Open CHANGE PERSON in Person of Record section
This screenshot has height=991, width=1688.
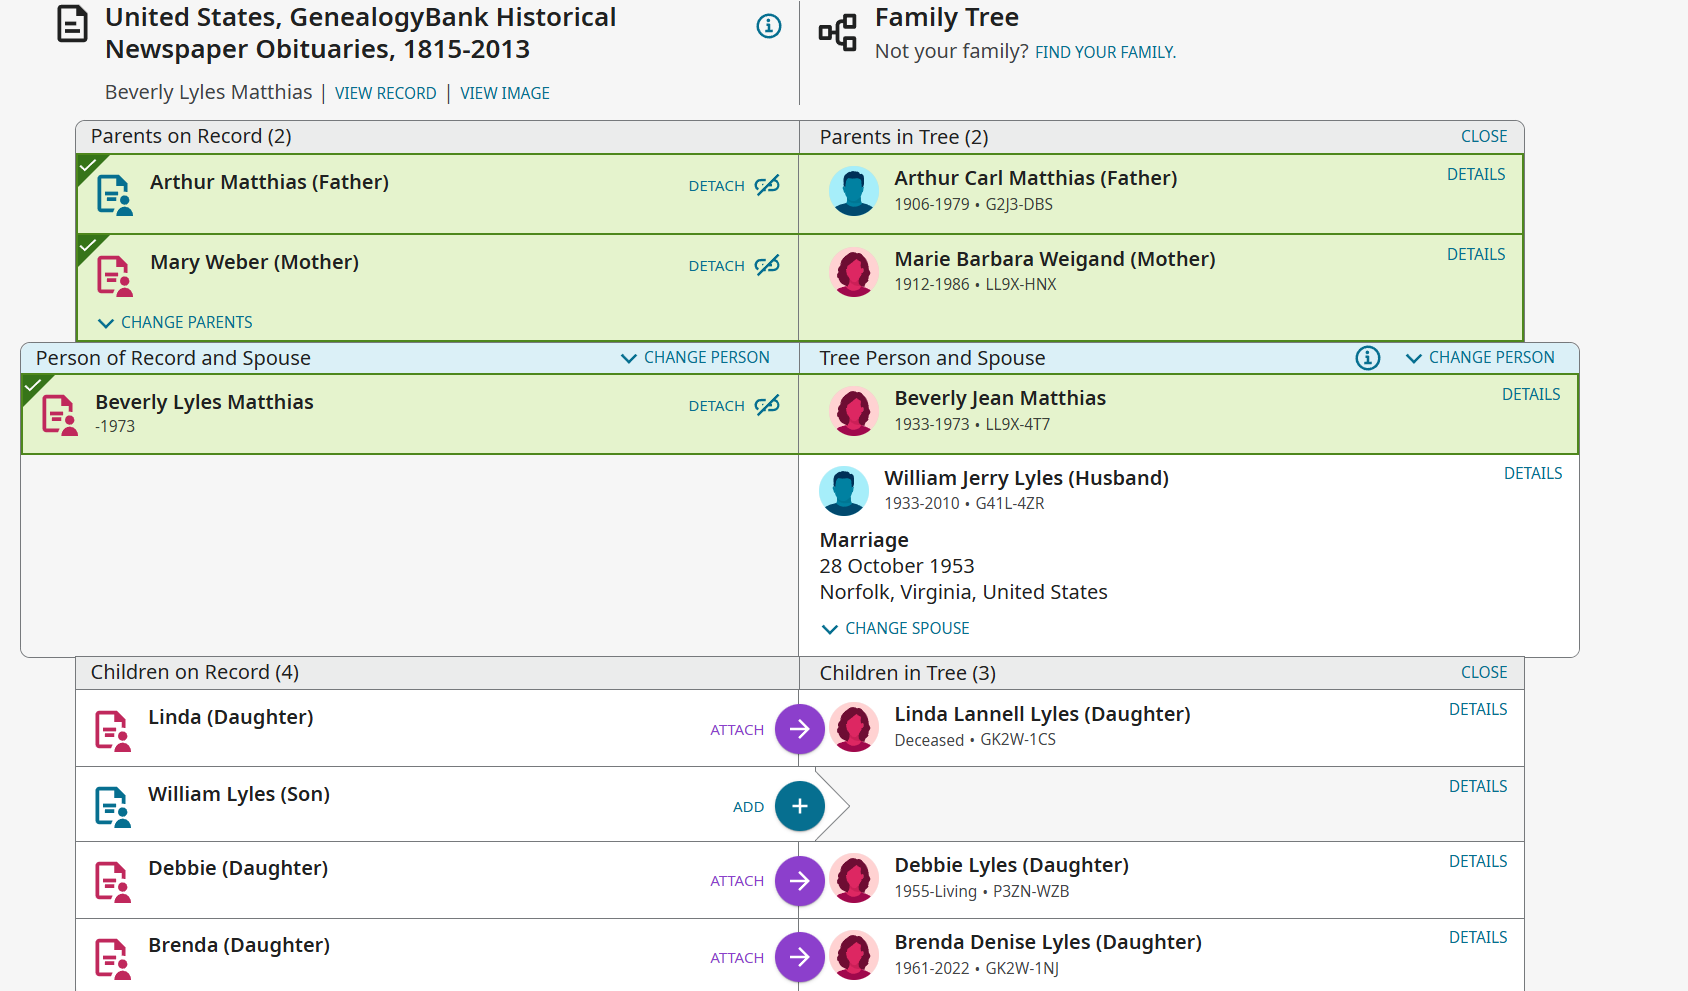(694, 357)
